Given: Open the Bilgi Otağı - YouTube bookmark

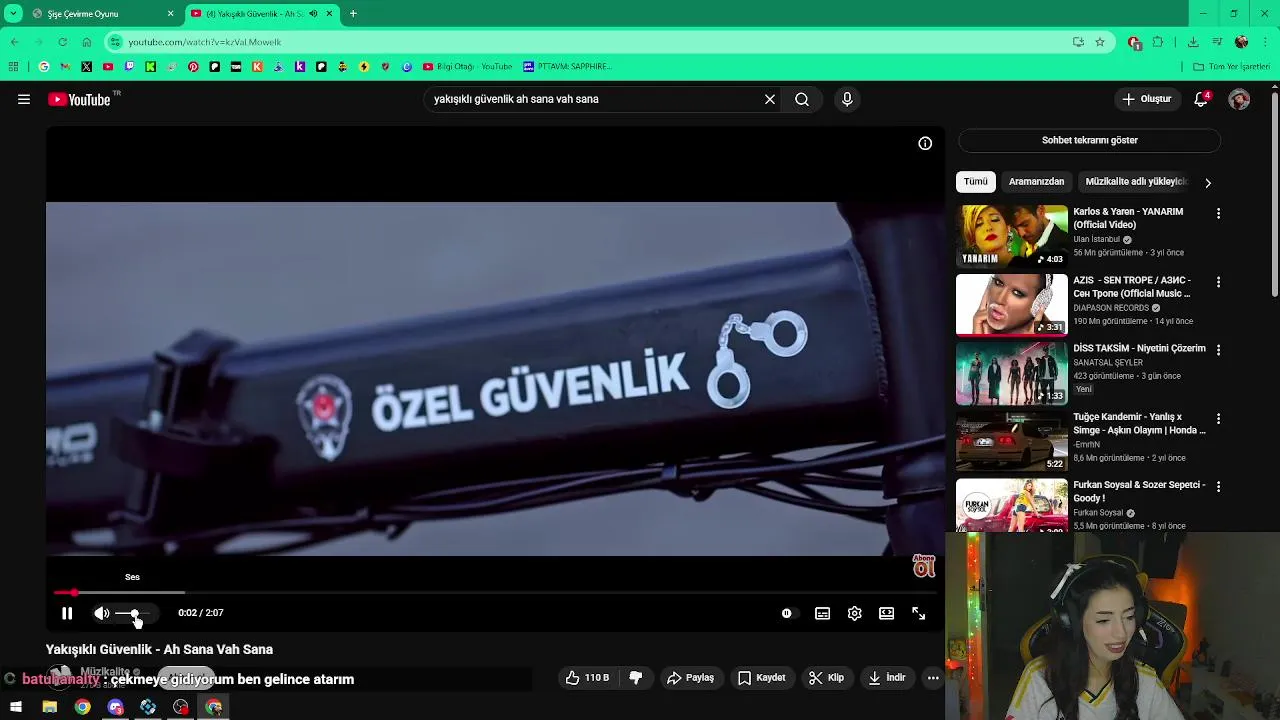Looking at the screenshot, I should pyautogui.click(x=467, y=67).
